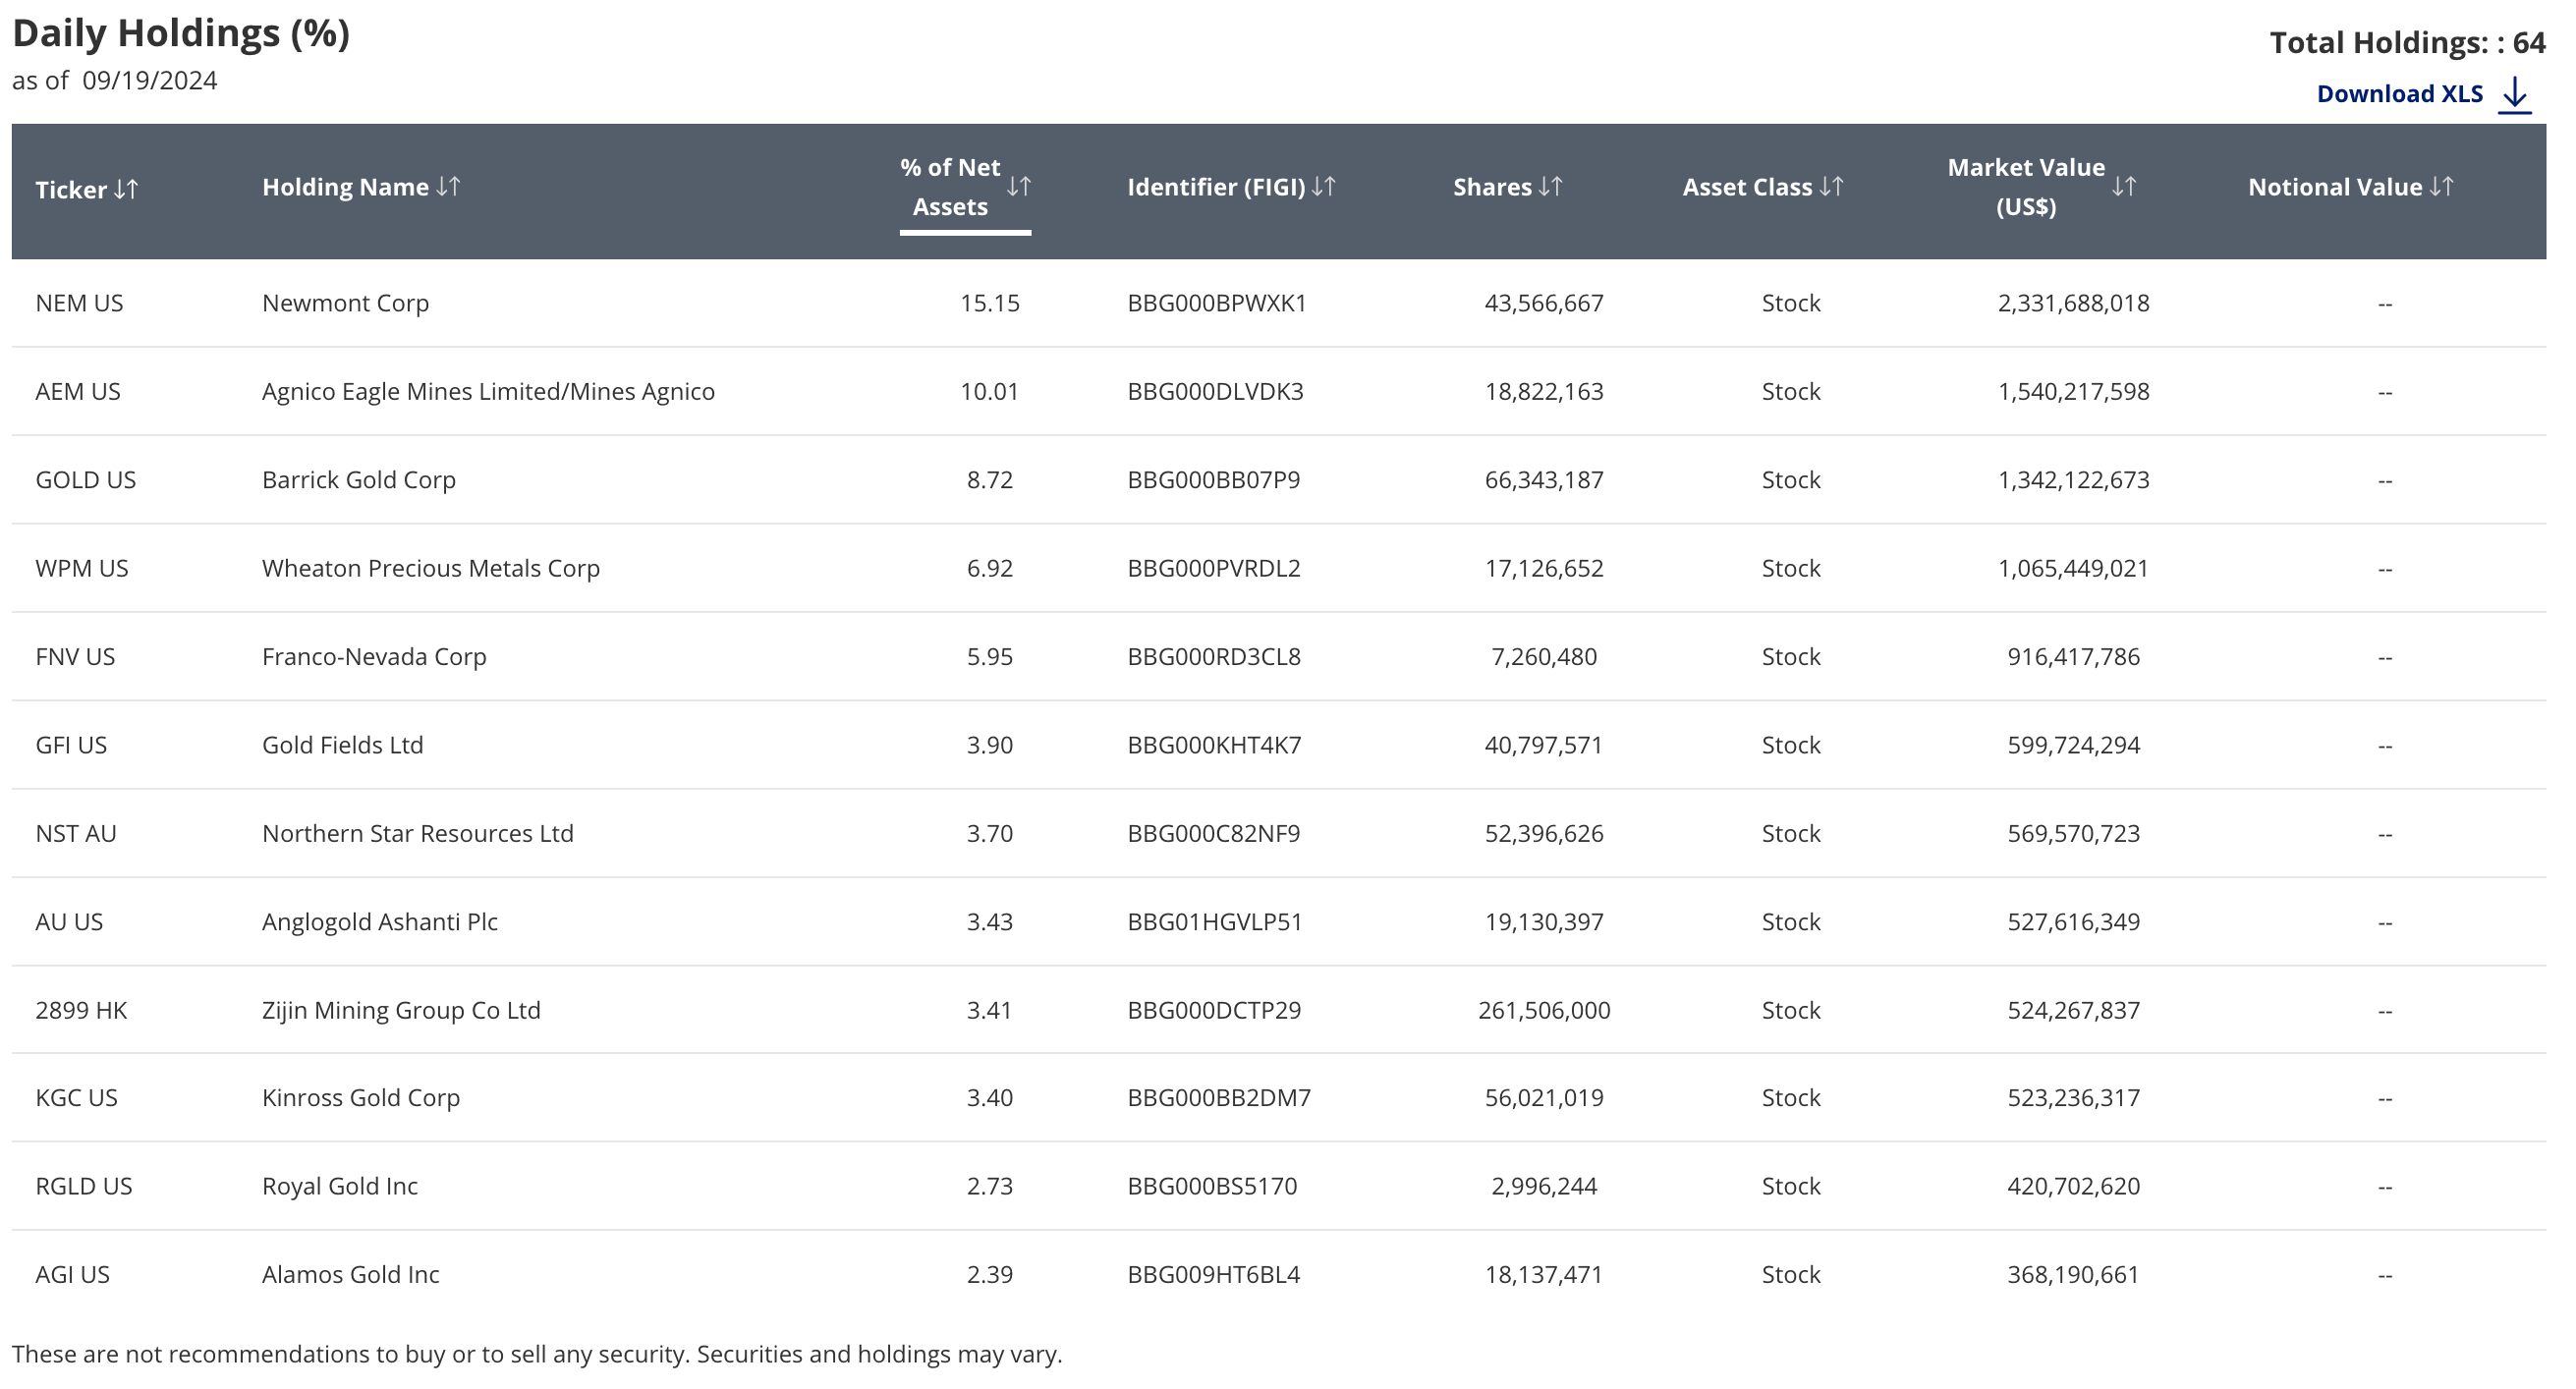Click FIGI BBG000PVRDL2

pos(1214,568)
